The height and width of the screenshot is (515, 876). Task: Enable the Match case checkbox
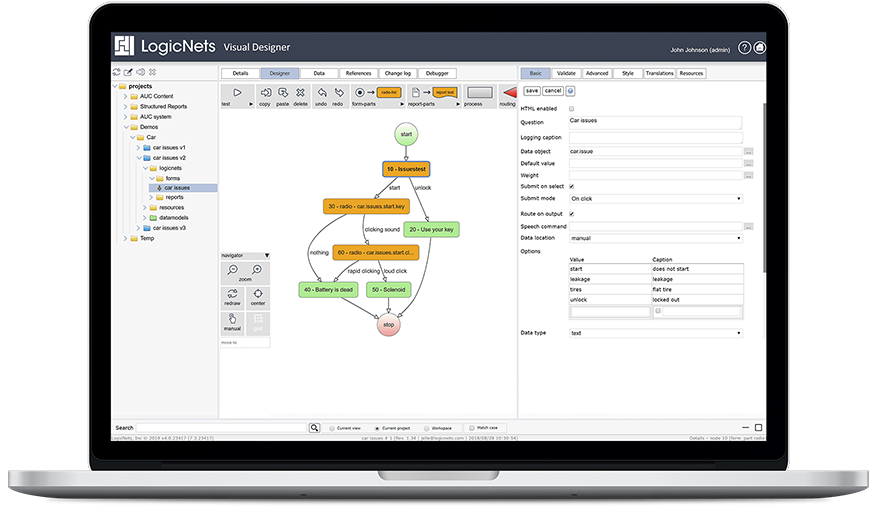tap(472, 428)
